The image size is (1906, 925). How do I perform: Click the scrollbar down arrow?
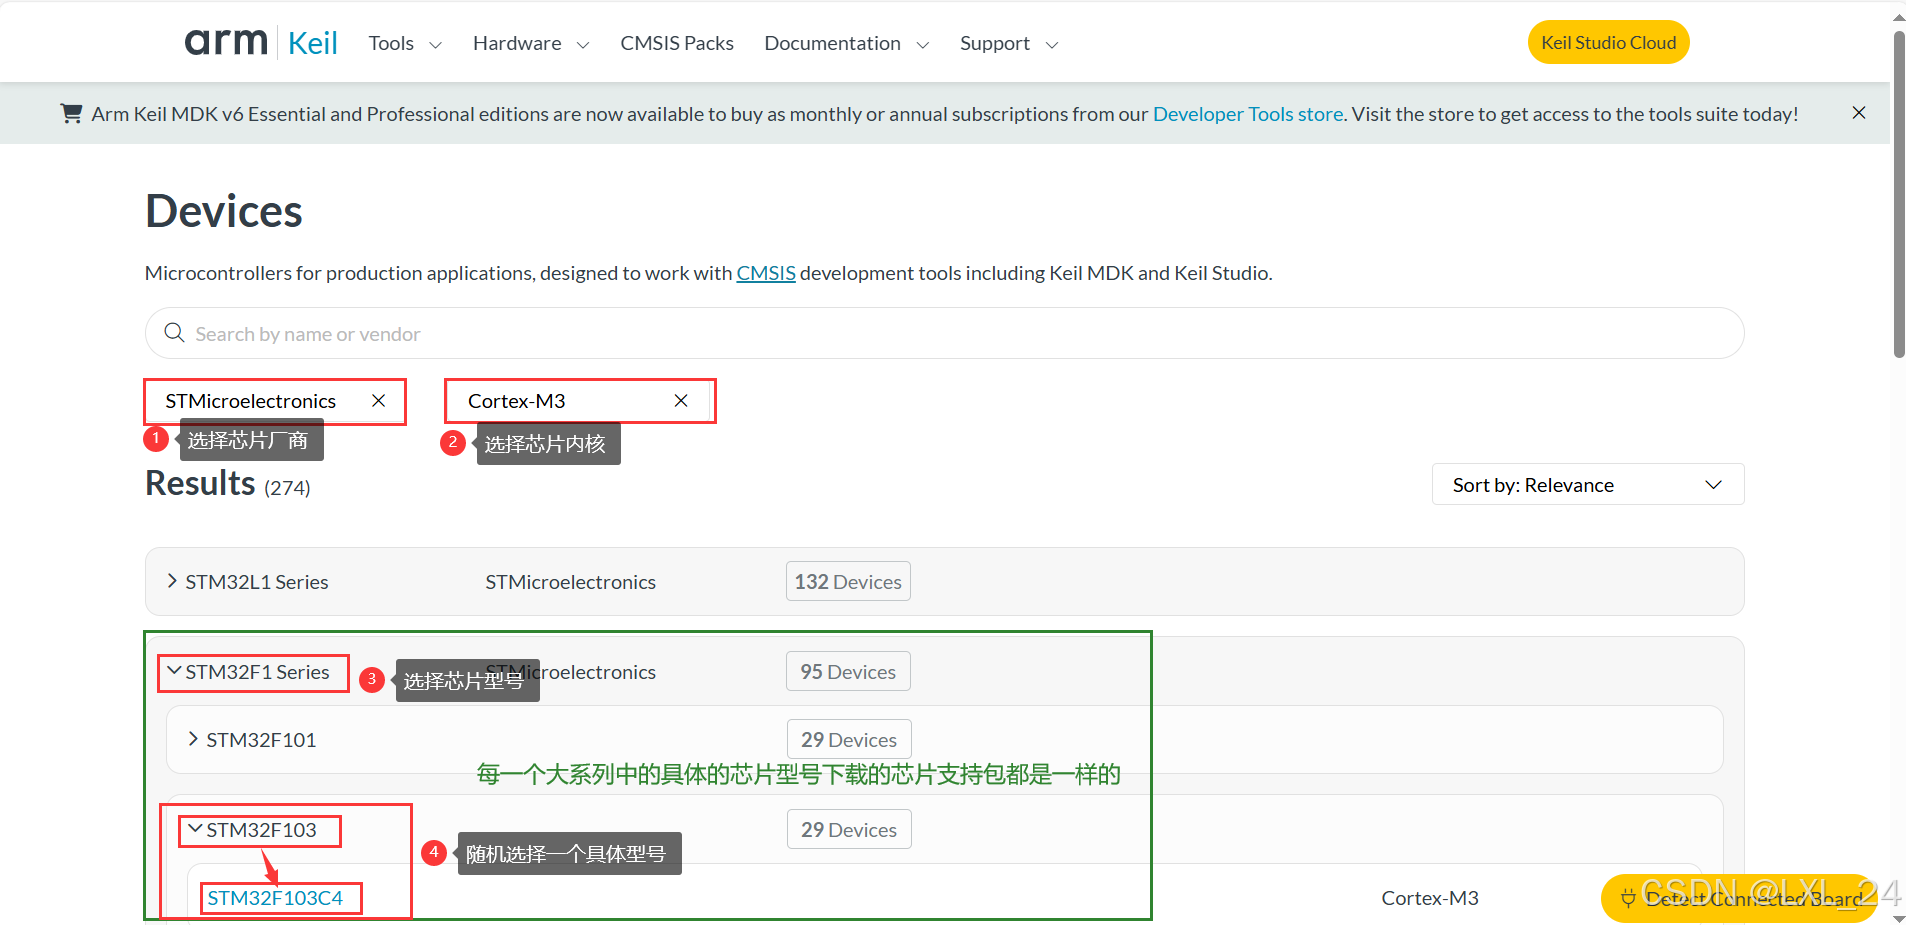click(x=1898, y=918)
